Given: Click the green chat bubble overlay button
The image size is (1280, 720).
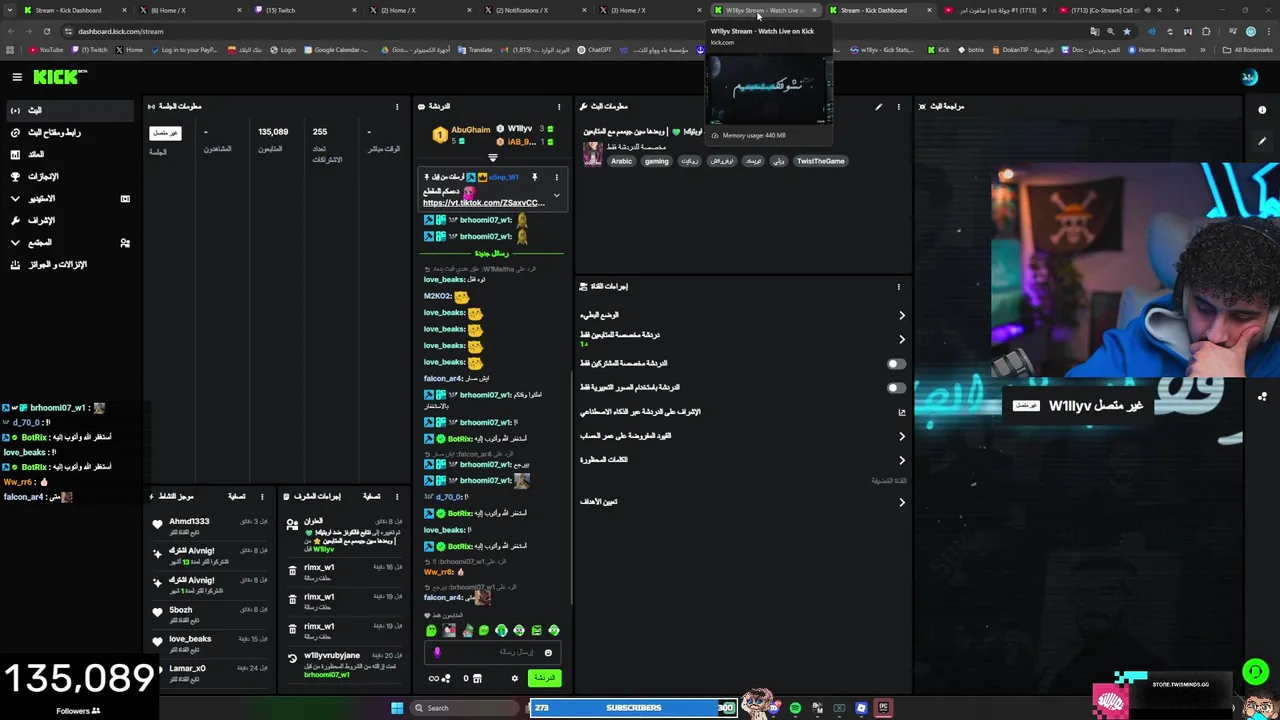Looking at the screenshot, I should [x=1255, y=672].
